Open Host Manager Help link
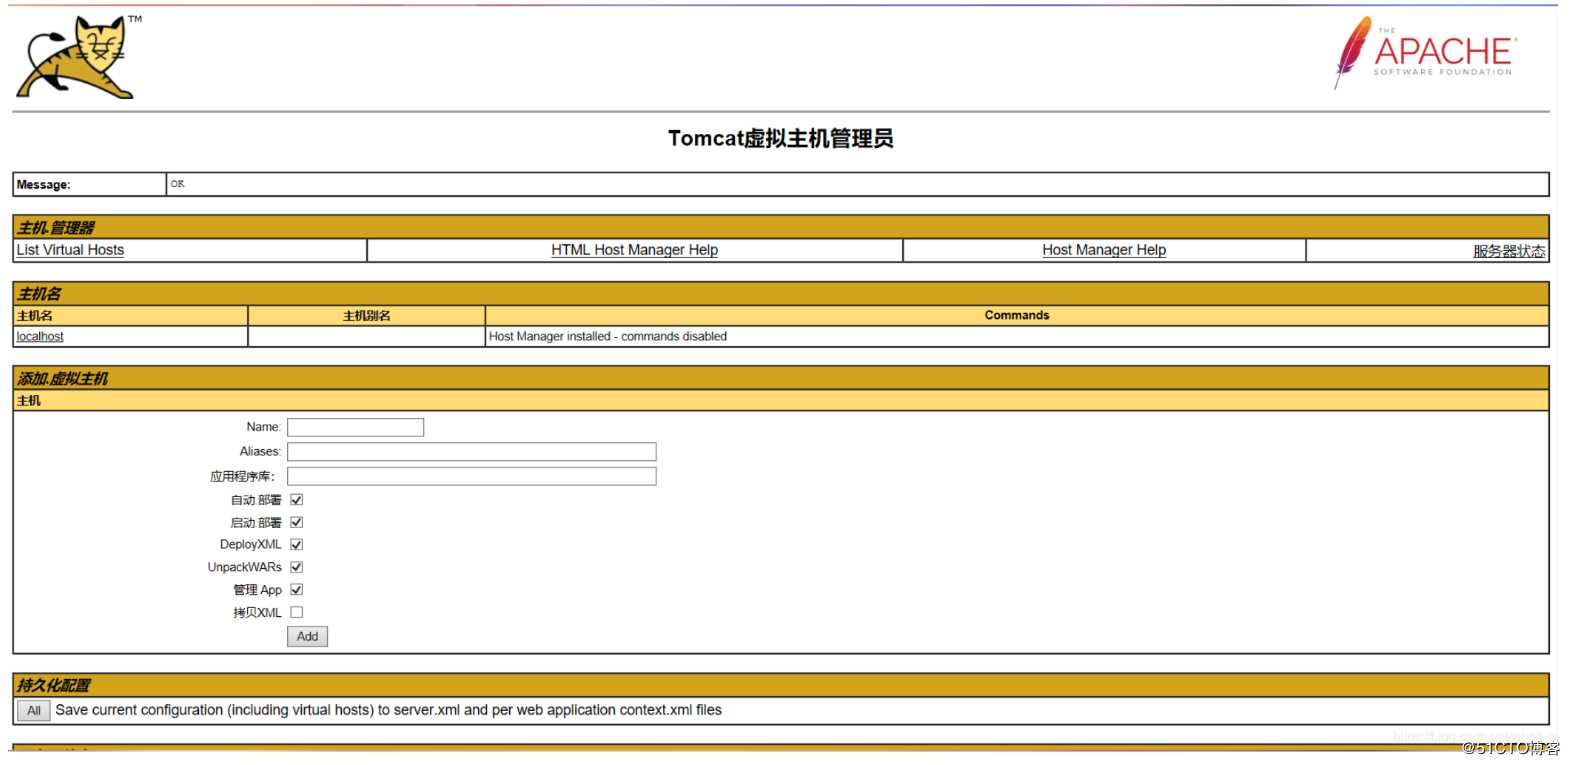The height and width of the screenshot is (765, 1570). (x=1104, y=250)
